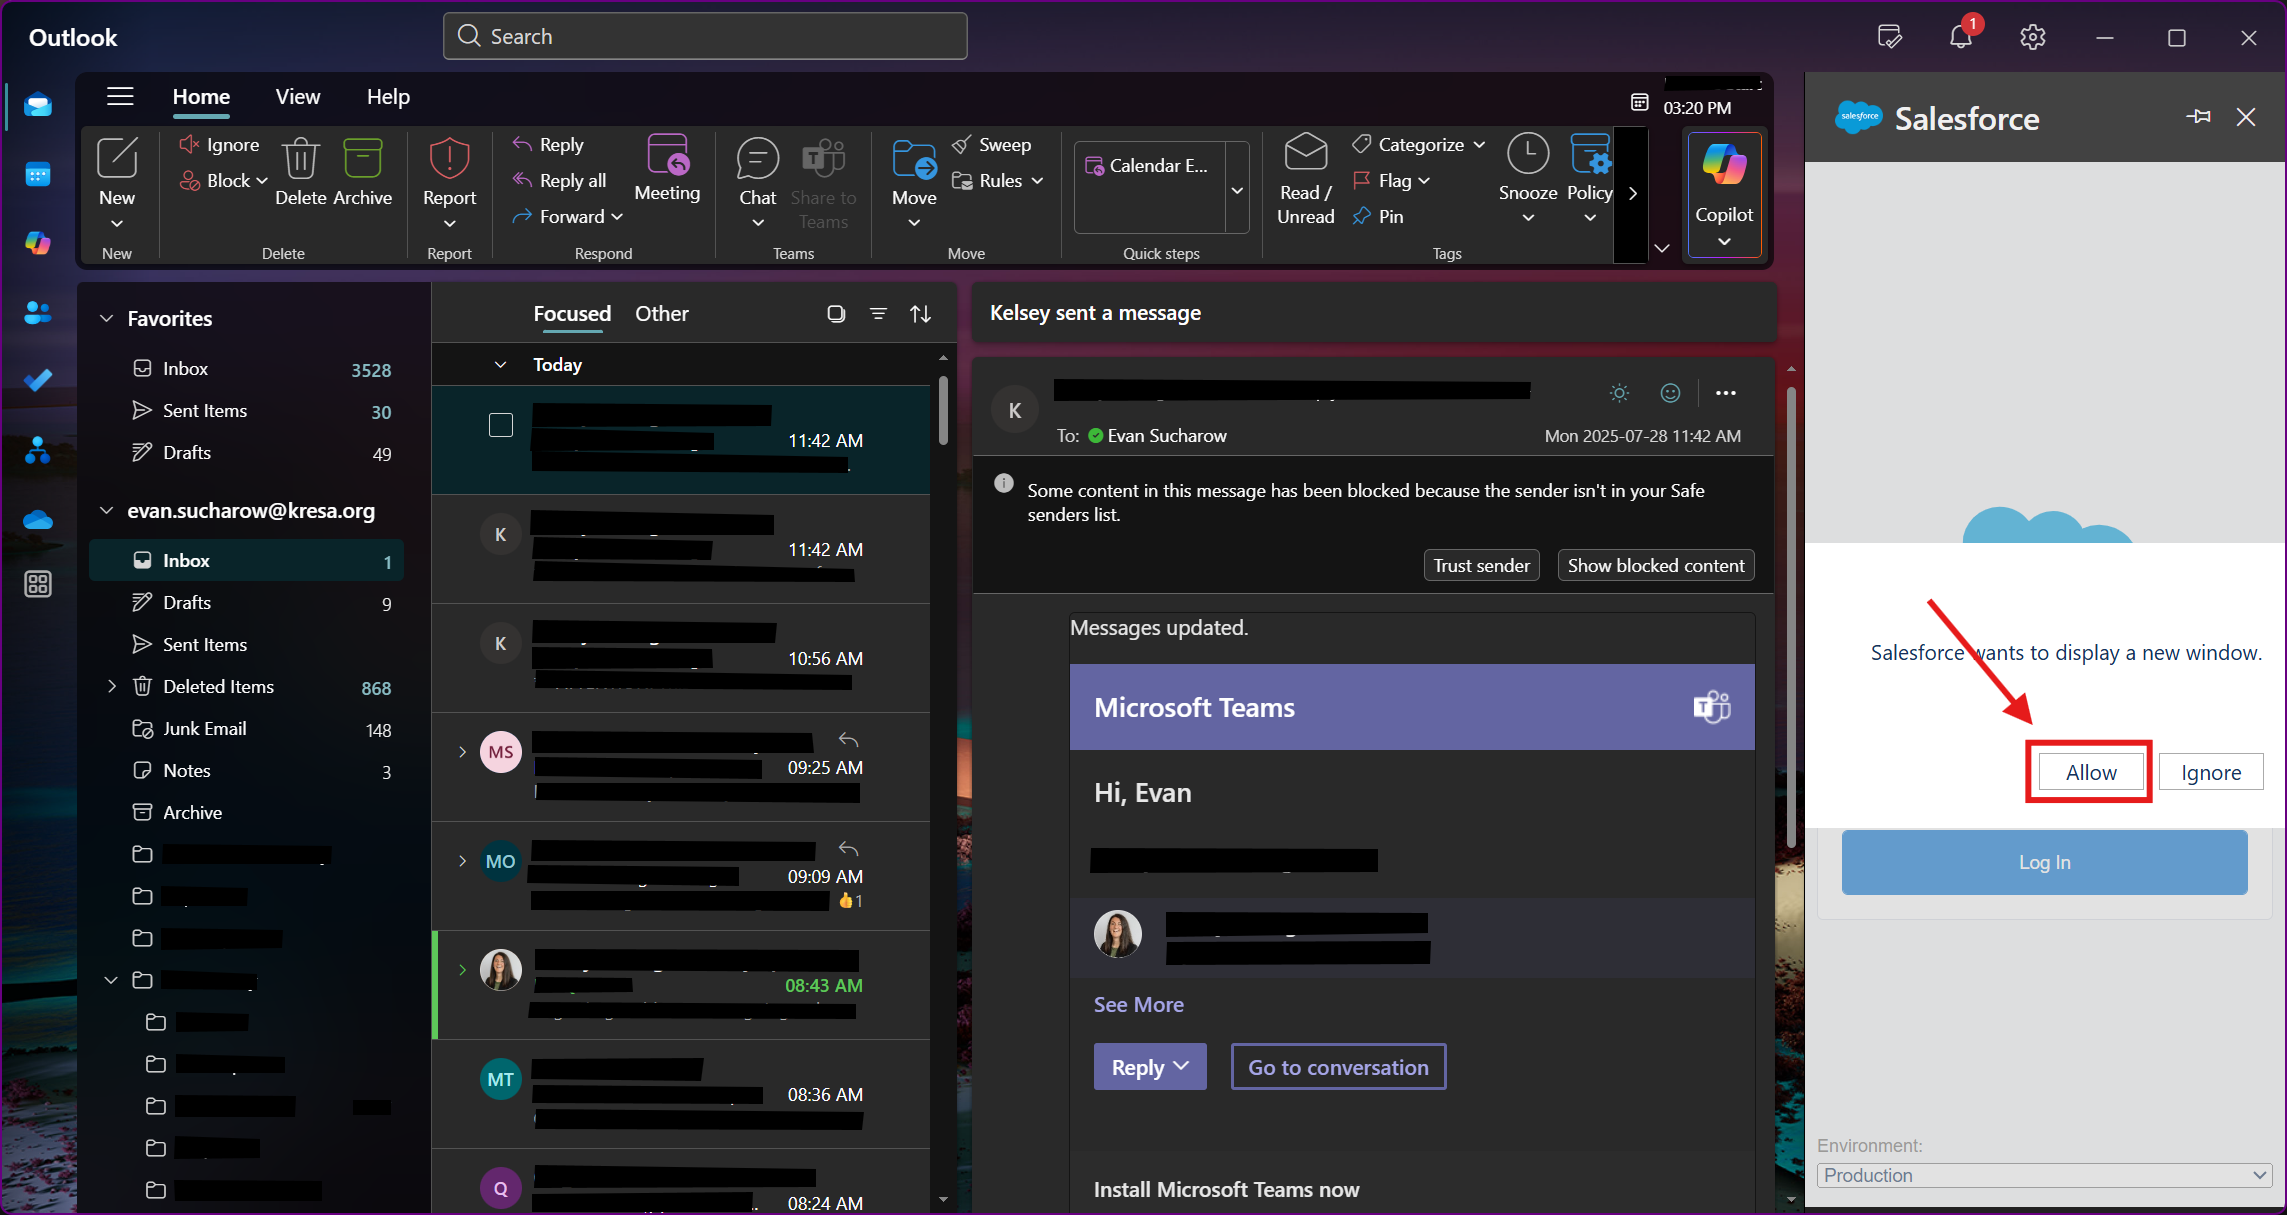Open Copilot from the left rail

(x=38, y=243)
